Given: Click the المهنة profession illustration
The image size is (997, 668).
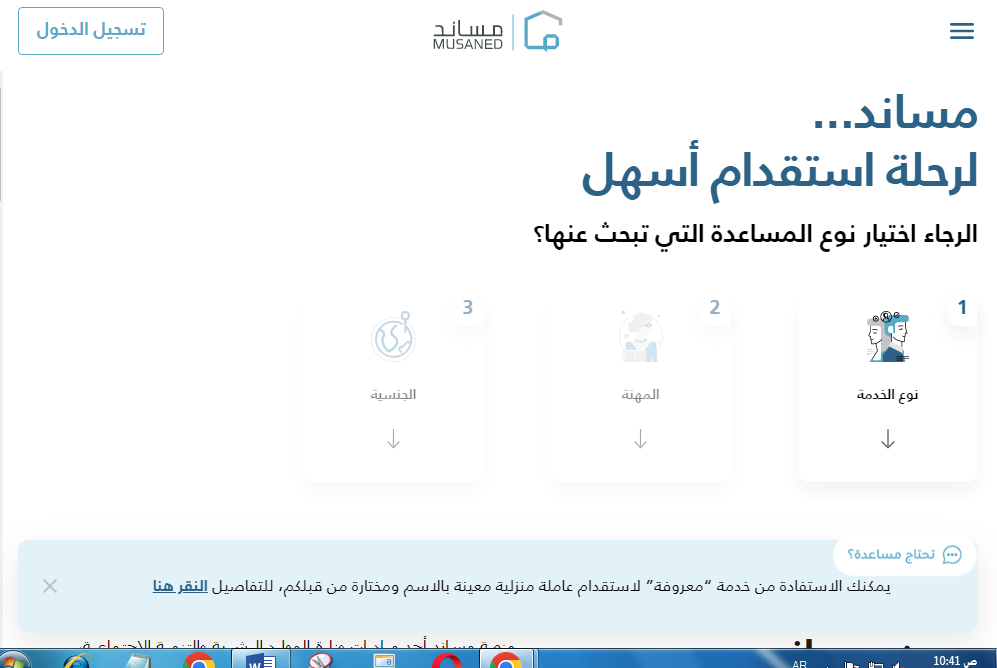Looking at the screenshot, I should 640,337.
